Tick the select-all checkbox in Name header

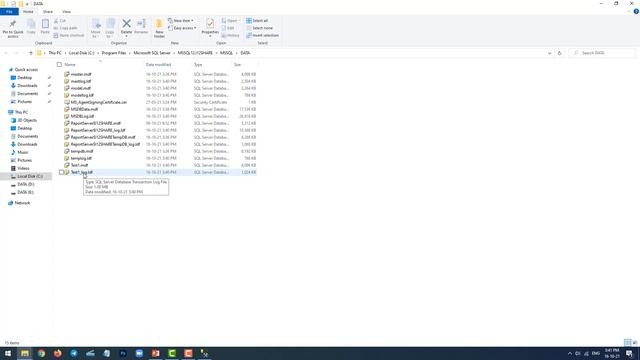pyautogui.click(x=59, y=64)
